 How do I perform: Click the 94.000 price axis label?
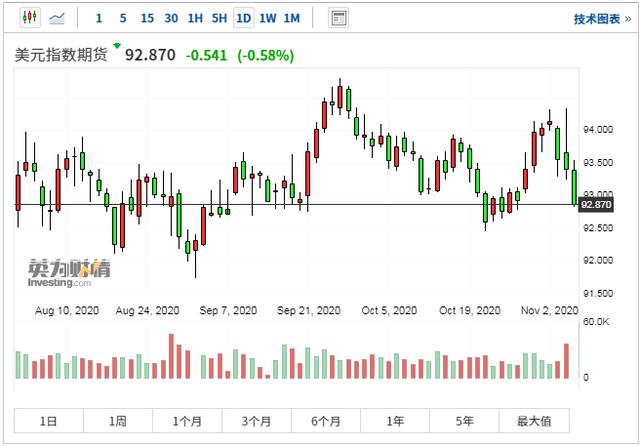(598, 130)
